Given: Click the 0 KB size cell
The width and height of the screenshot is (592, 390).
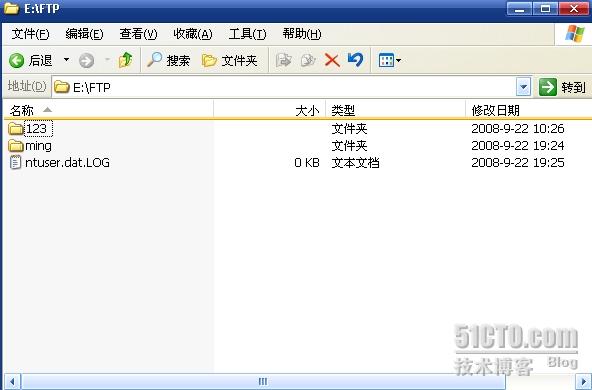Looking at the screenshot, I should [x=307, y=163].
